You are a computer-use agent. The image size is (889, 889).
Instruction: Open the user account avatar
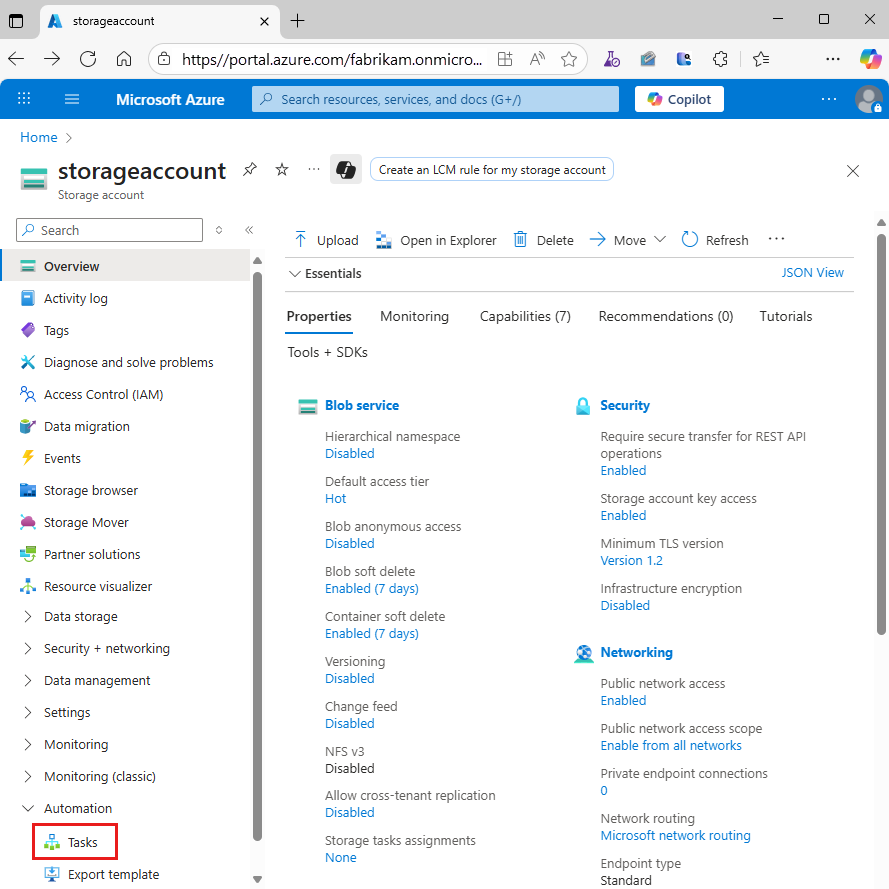click(868, 99)
